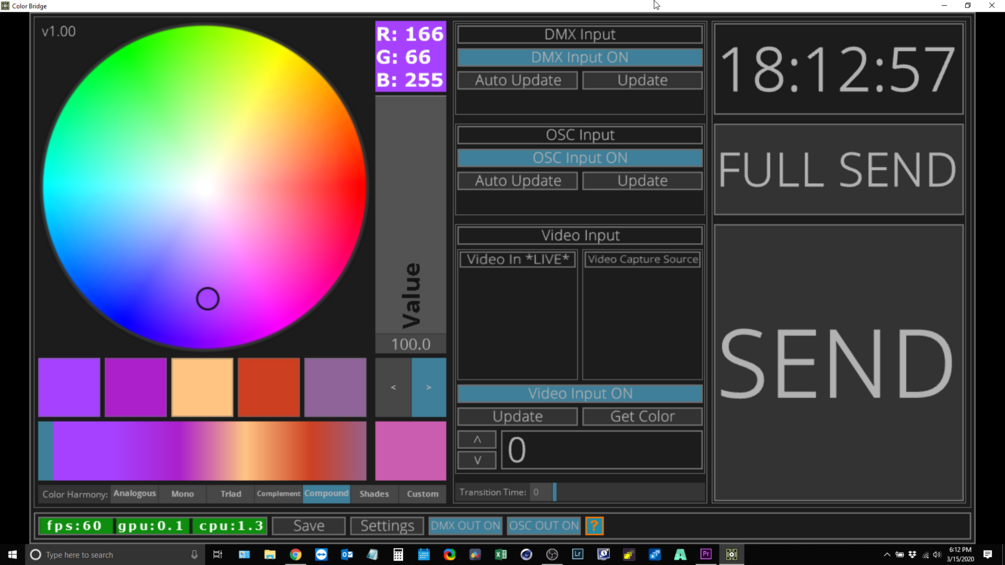The image size is (1005, 565).
Task: Click the large 0 number field
Action: click(x=601, y=450)
